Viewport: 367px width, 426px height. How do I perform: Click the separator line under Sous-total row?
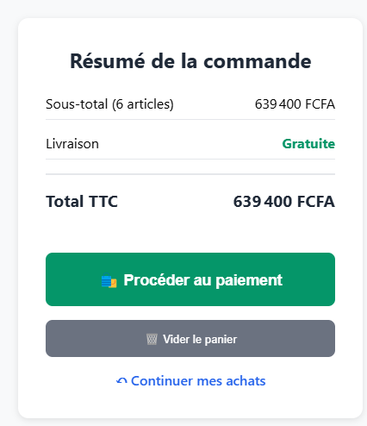pos(190,119)
